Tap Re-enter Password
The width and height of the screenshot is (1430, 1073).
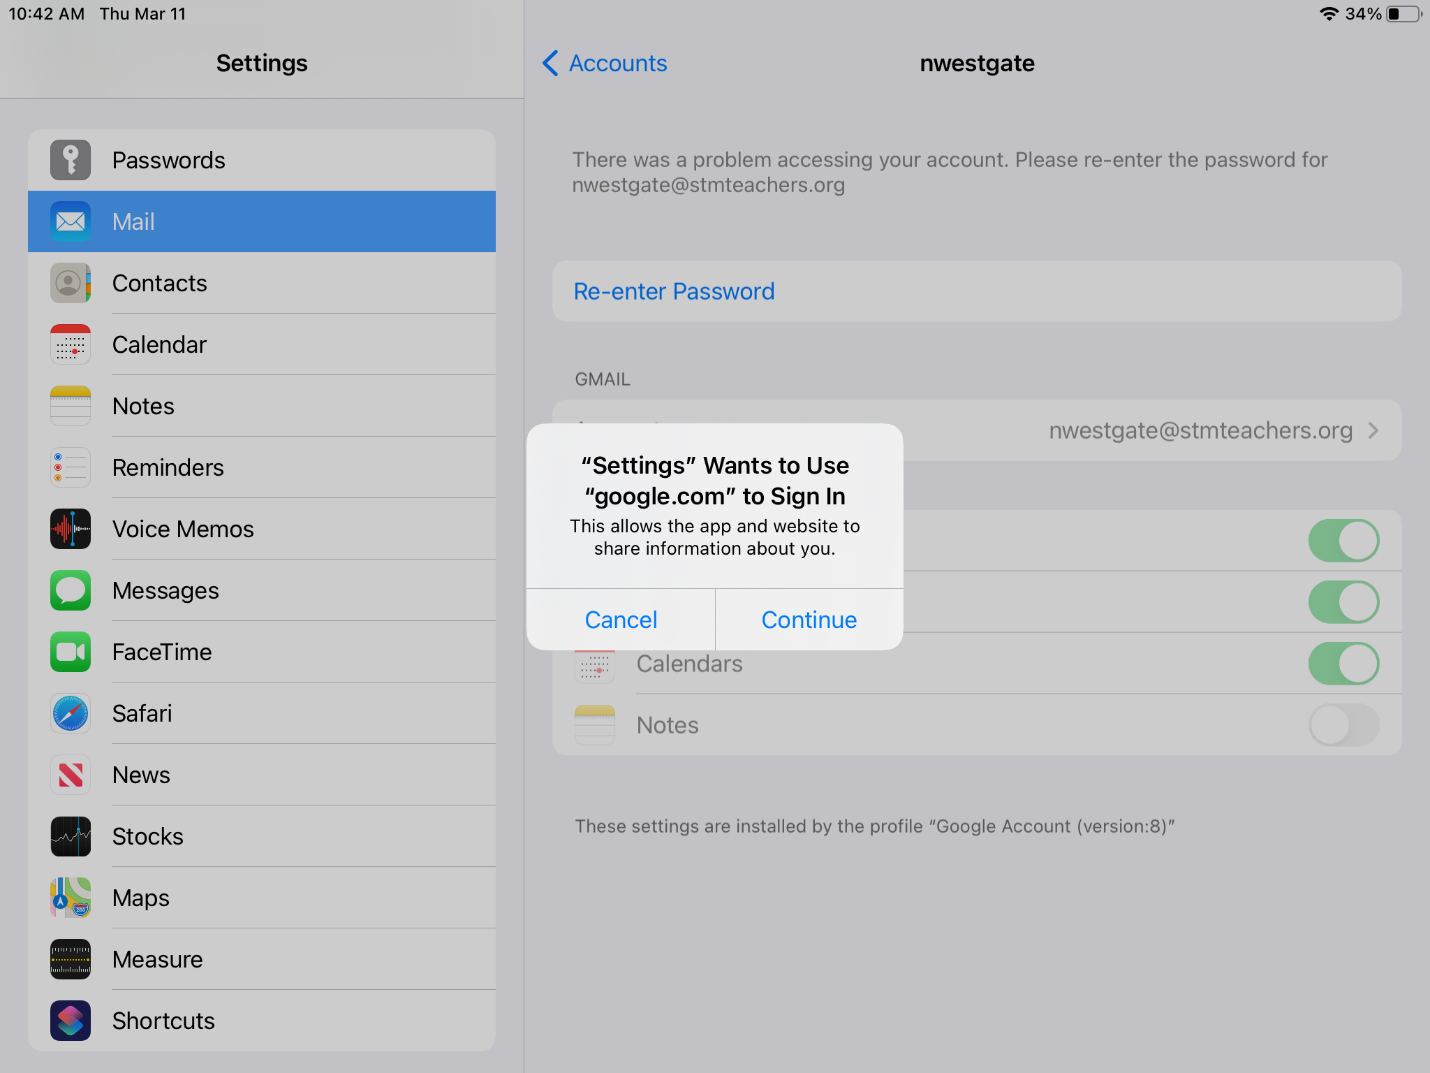pos(977,291)
